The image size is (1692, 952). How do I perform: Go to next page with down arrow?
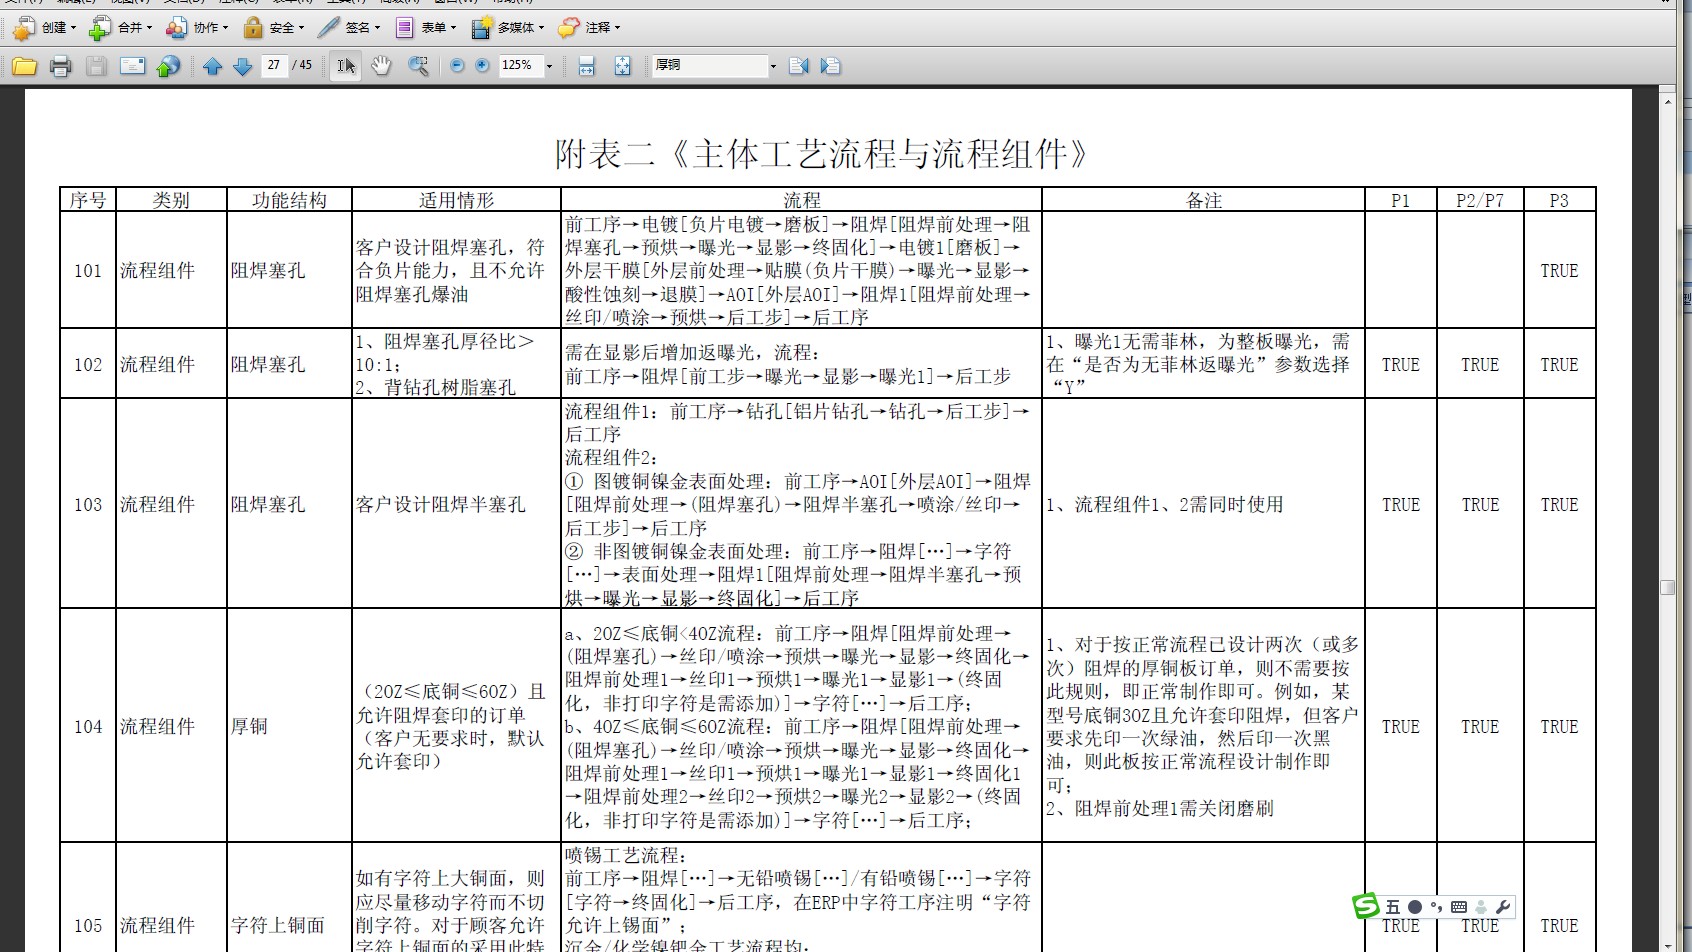click(x=242, y=66)
